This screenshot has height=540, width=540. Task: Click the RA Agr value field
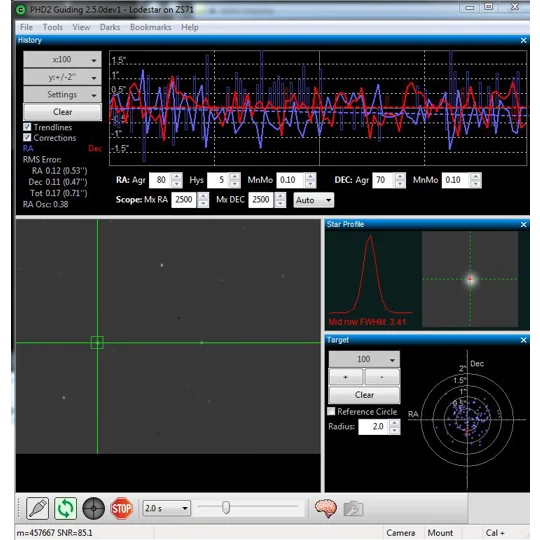pyautogui.click(x=160, y=180)
